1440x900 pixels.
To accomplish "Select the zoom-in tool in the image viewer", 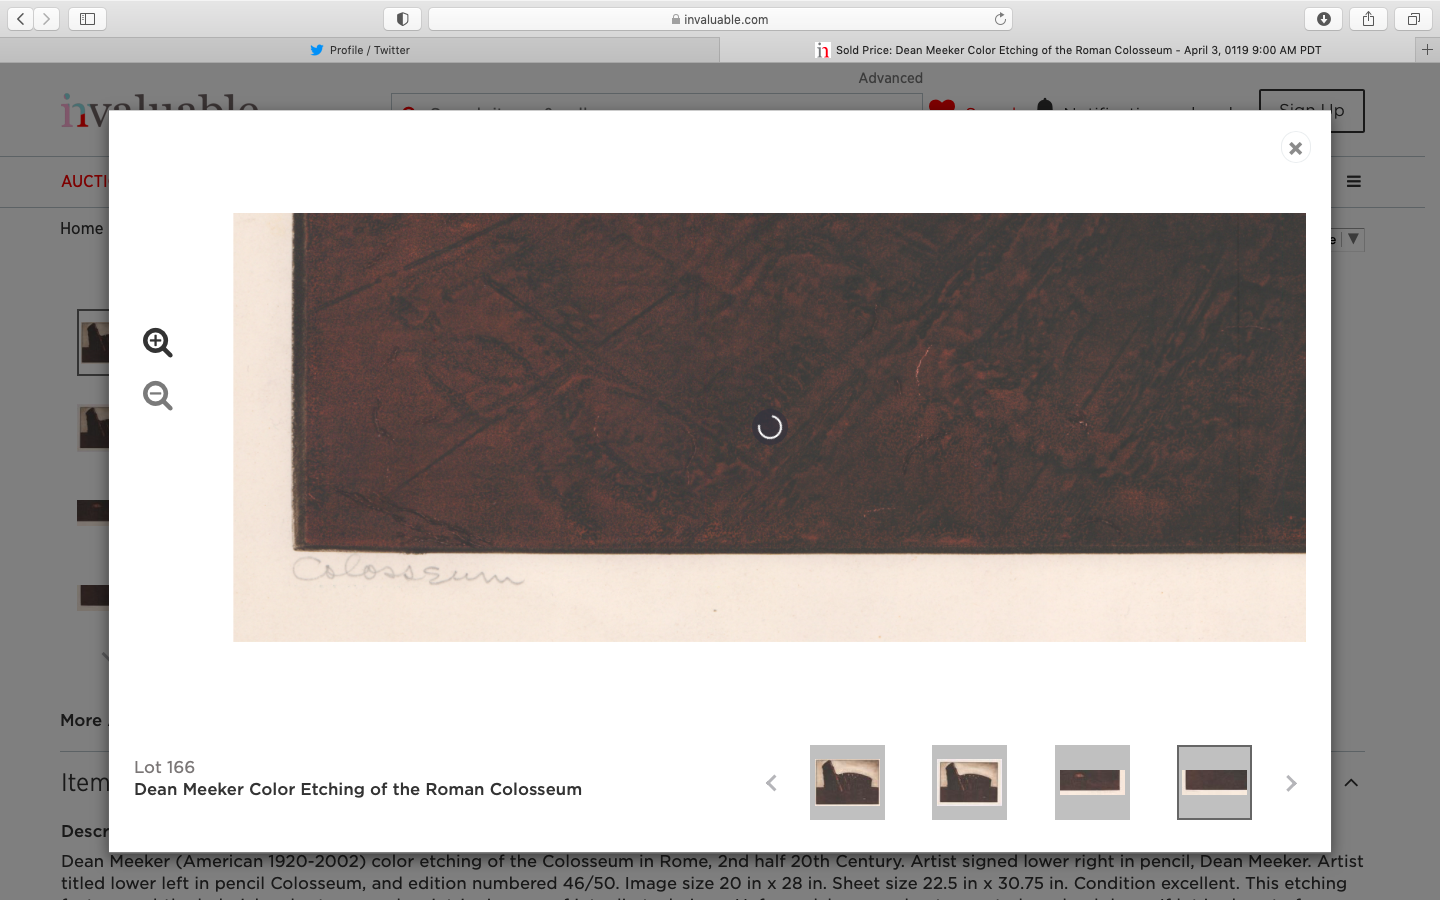I will click(x=157, y=342).
